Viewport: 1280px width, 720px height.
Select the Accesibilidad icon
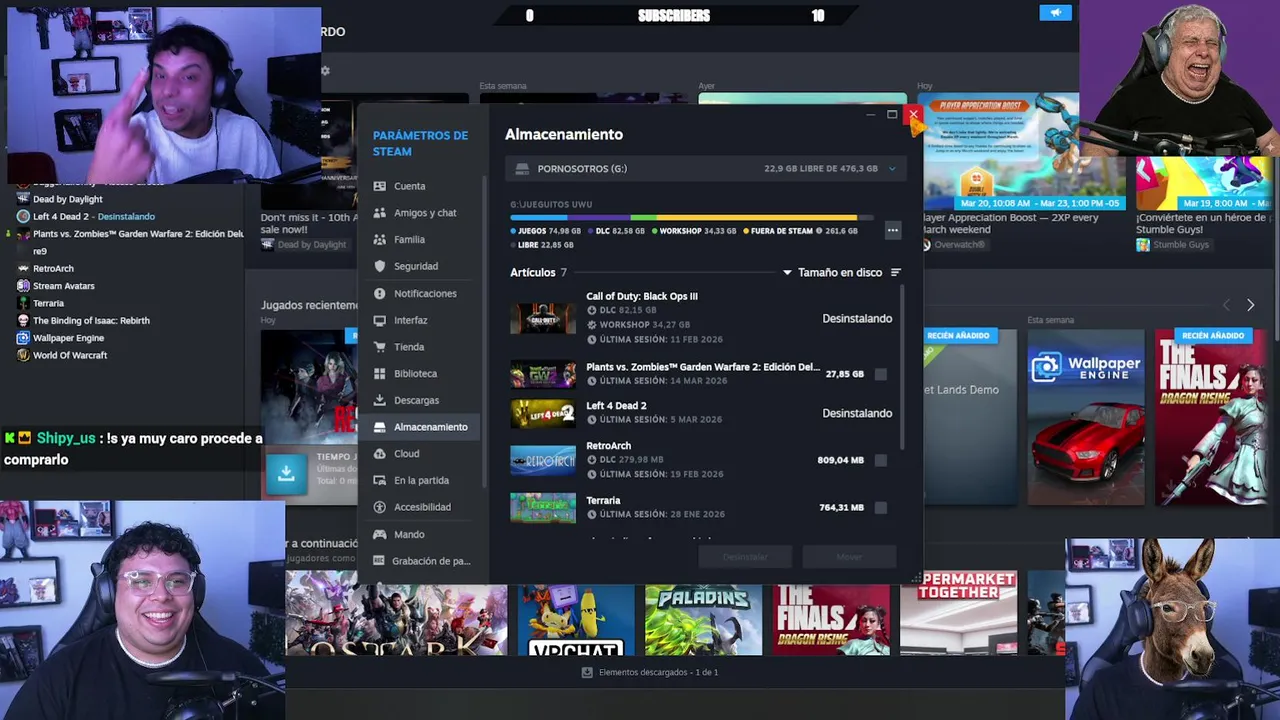380,507
